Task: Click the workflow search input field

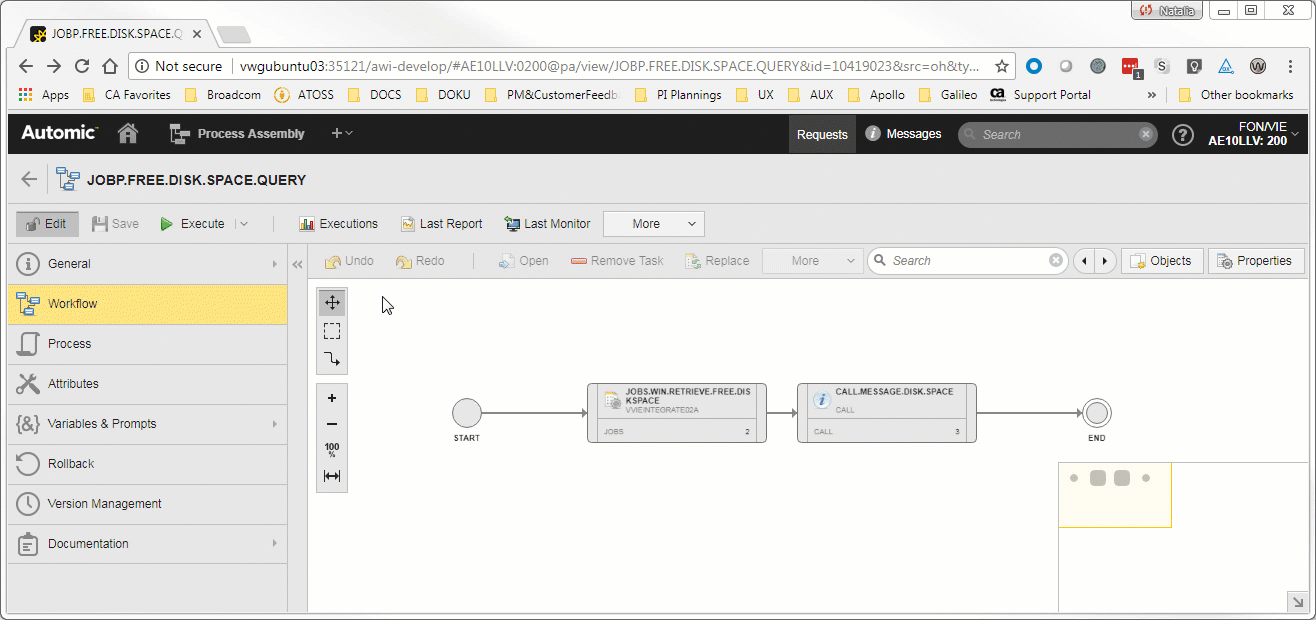Action: click(966, 261)
